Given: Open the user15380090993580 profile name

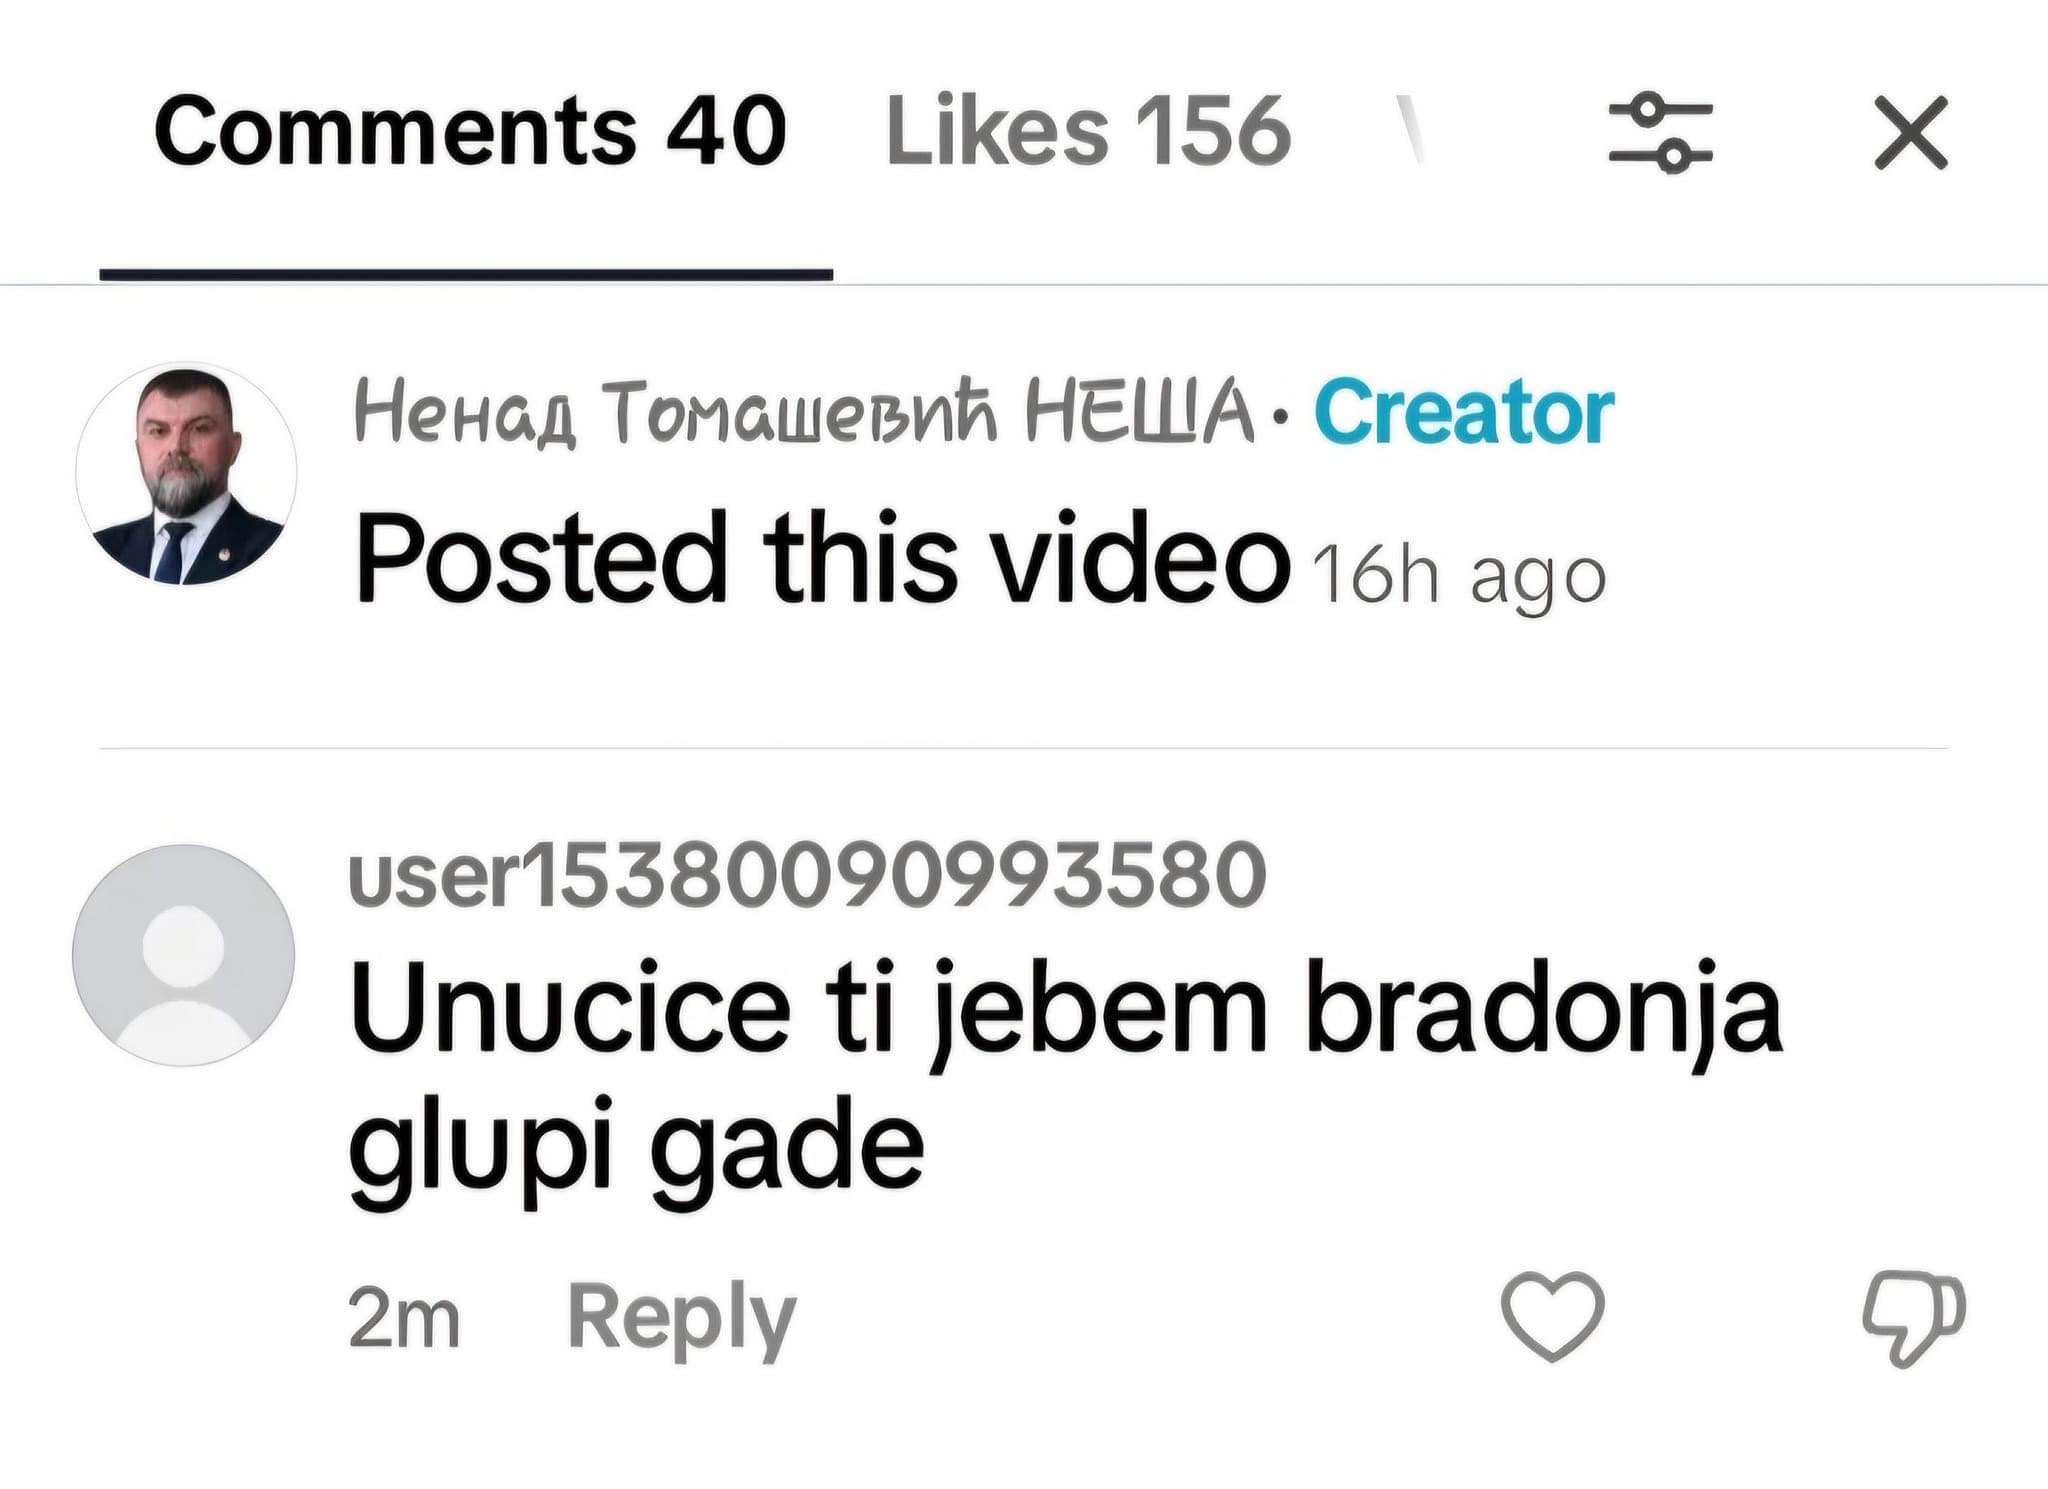Looking at the screenshot, I should 808,874.
